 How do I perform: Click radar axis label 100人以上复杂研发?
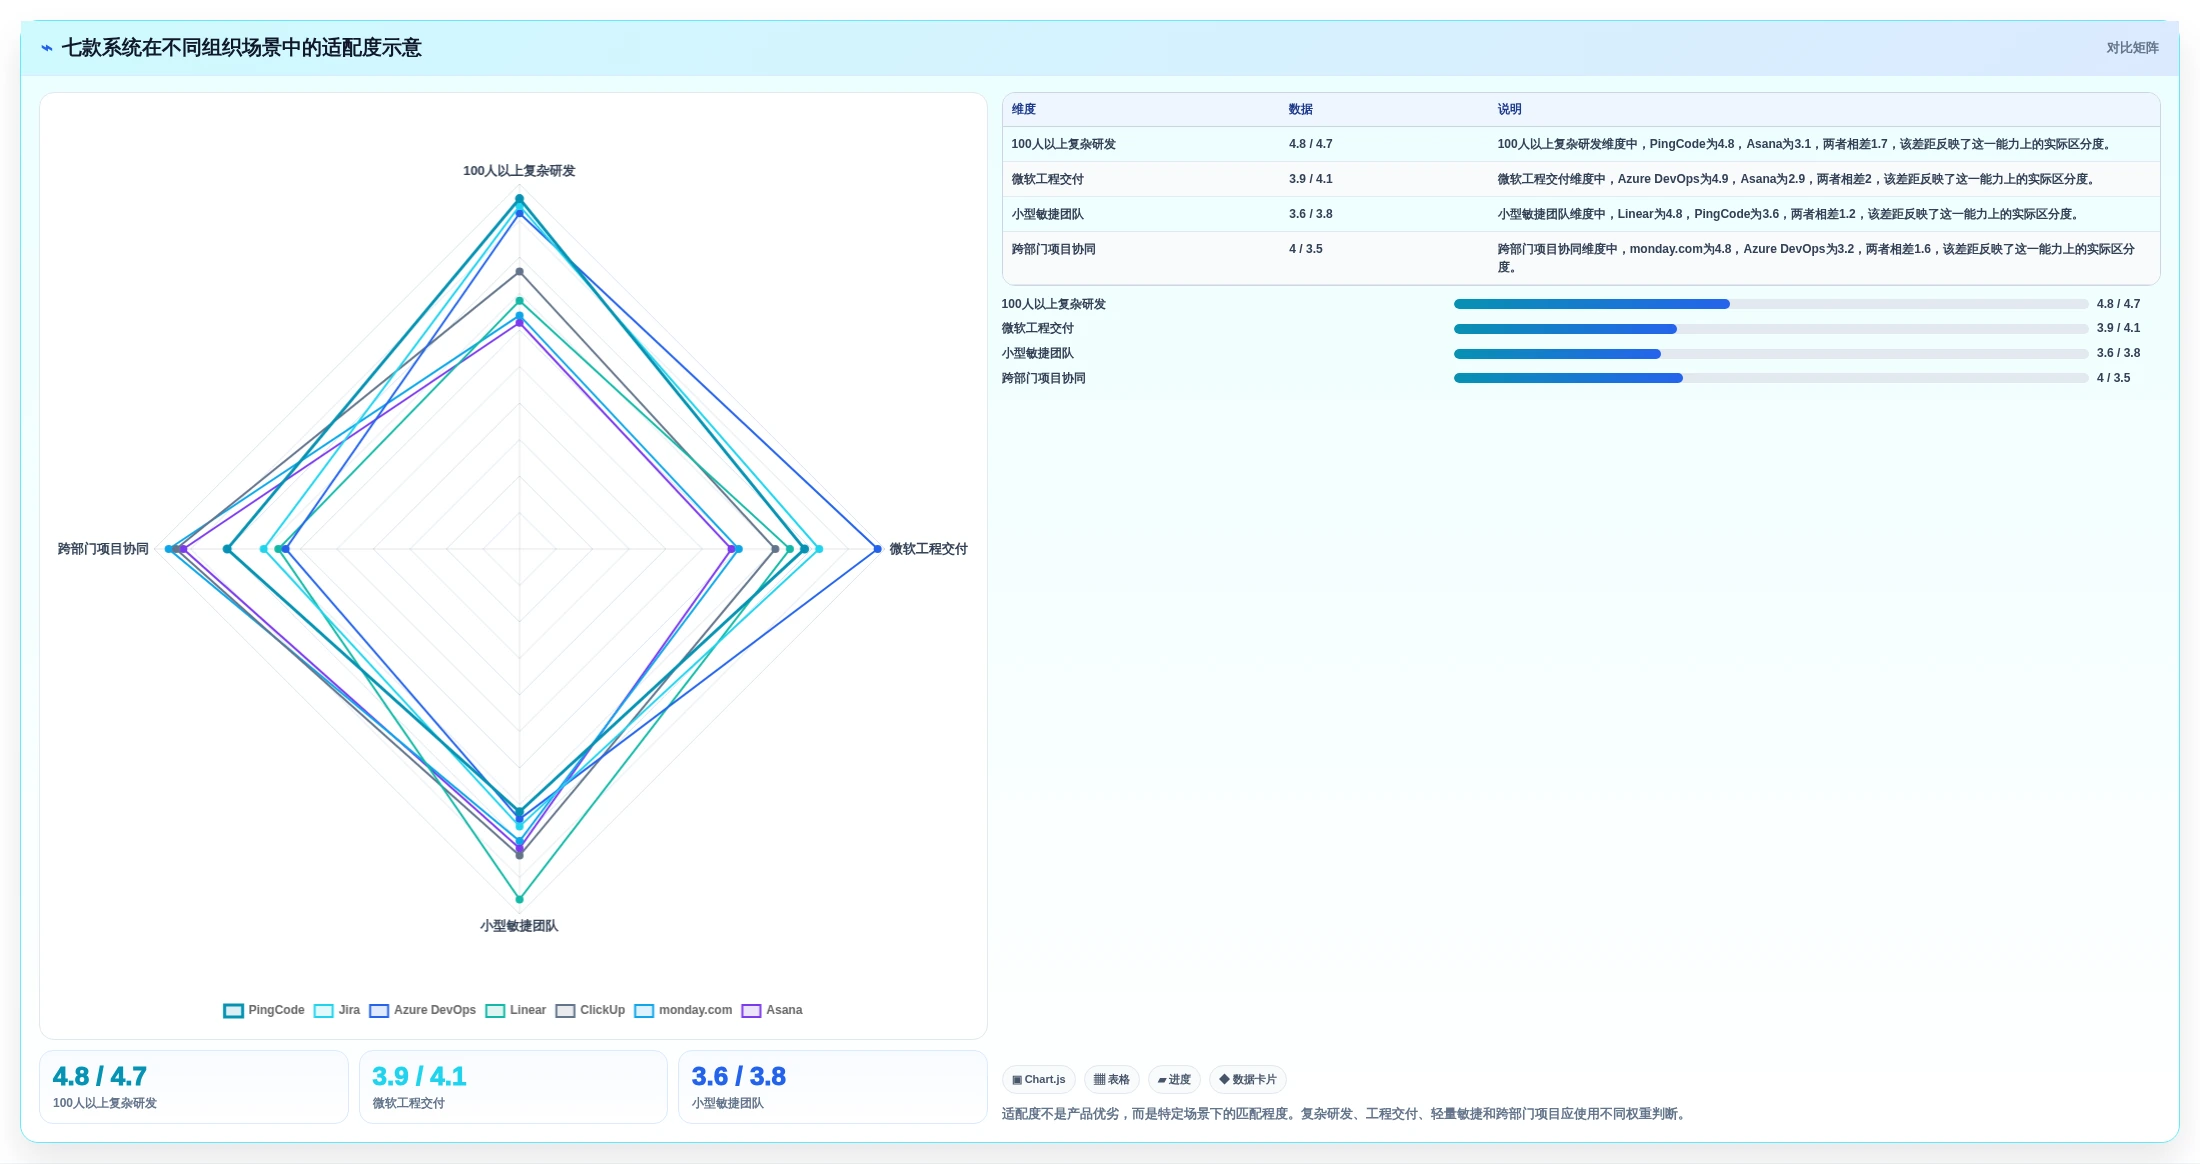[x=519, y=171]
